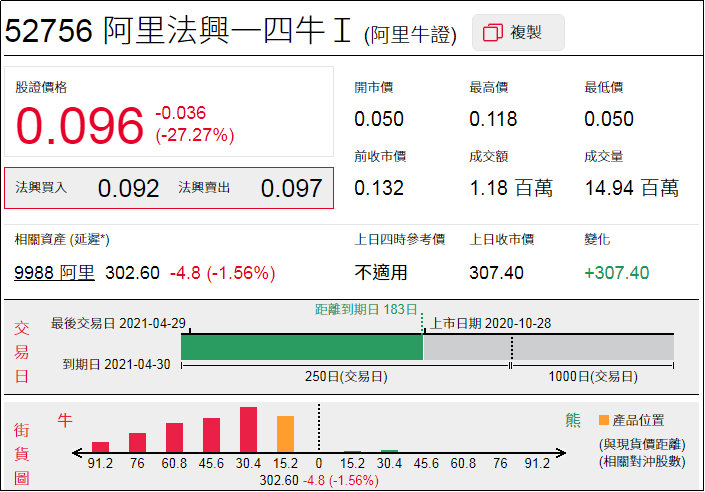The image size is (705, 492).
Task: Click the 最高價 value 0.118
Action: (x=493, y=119)
